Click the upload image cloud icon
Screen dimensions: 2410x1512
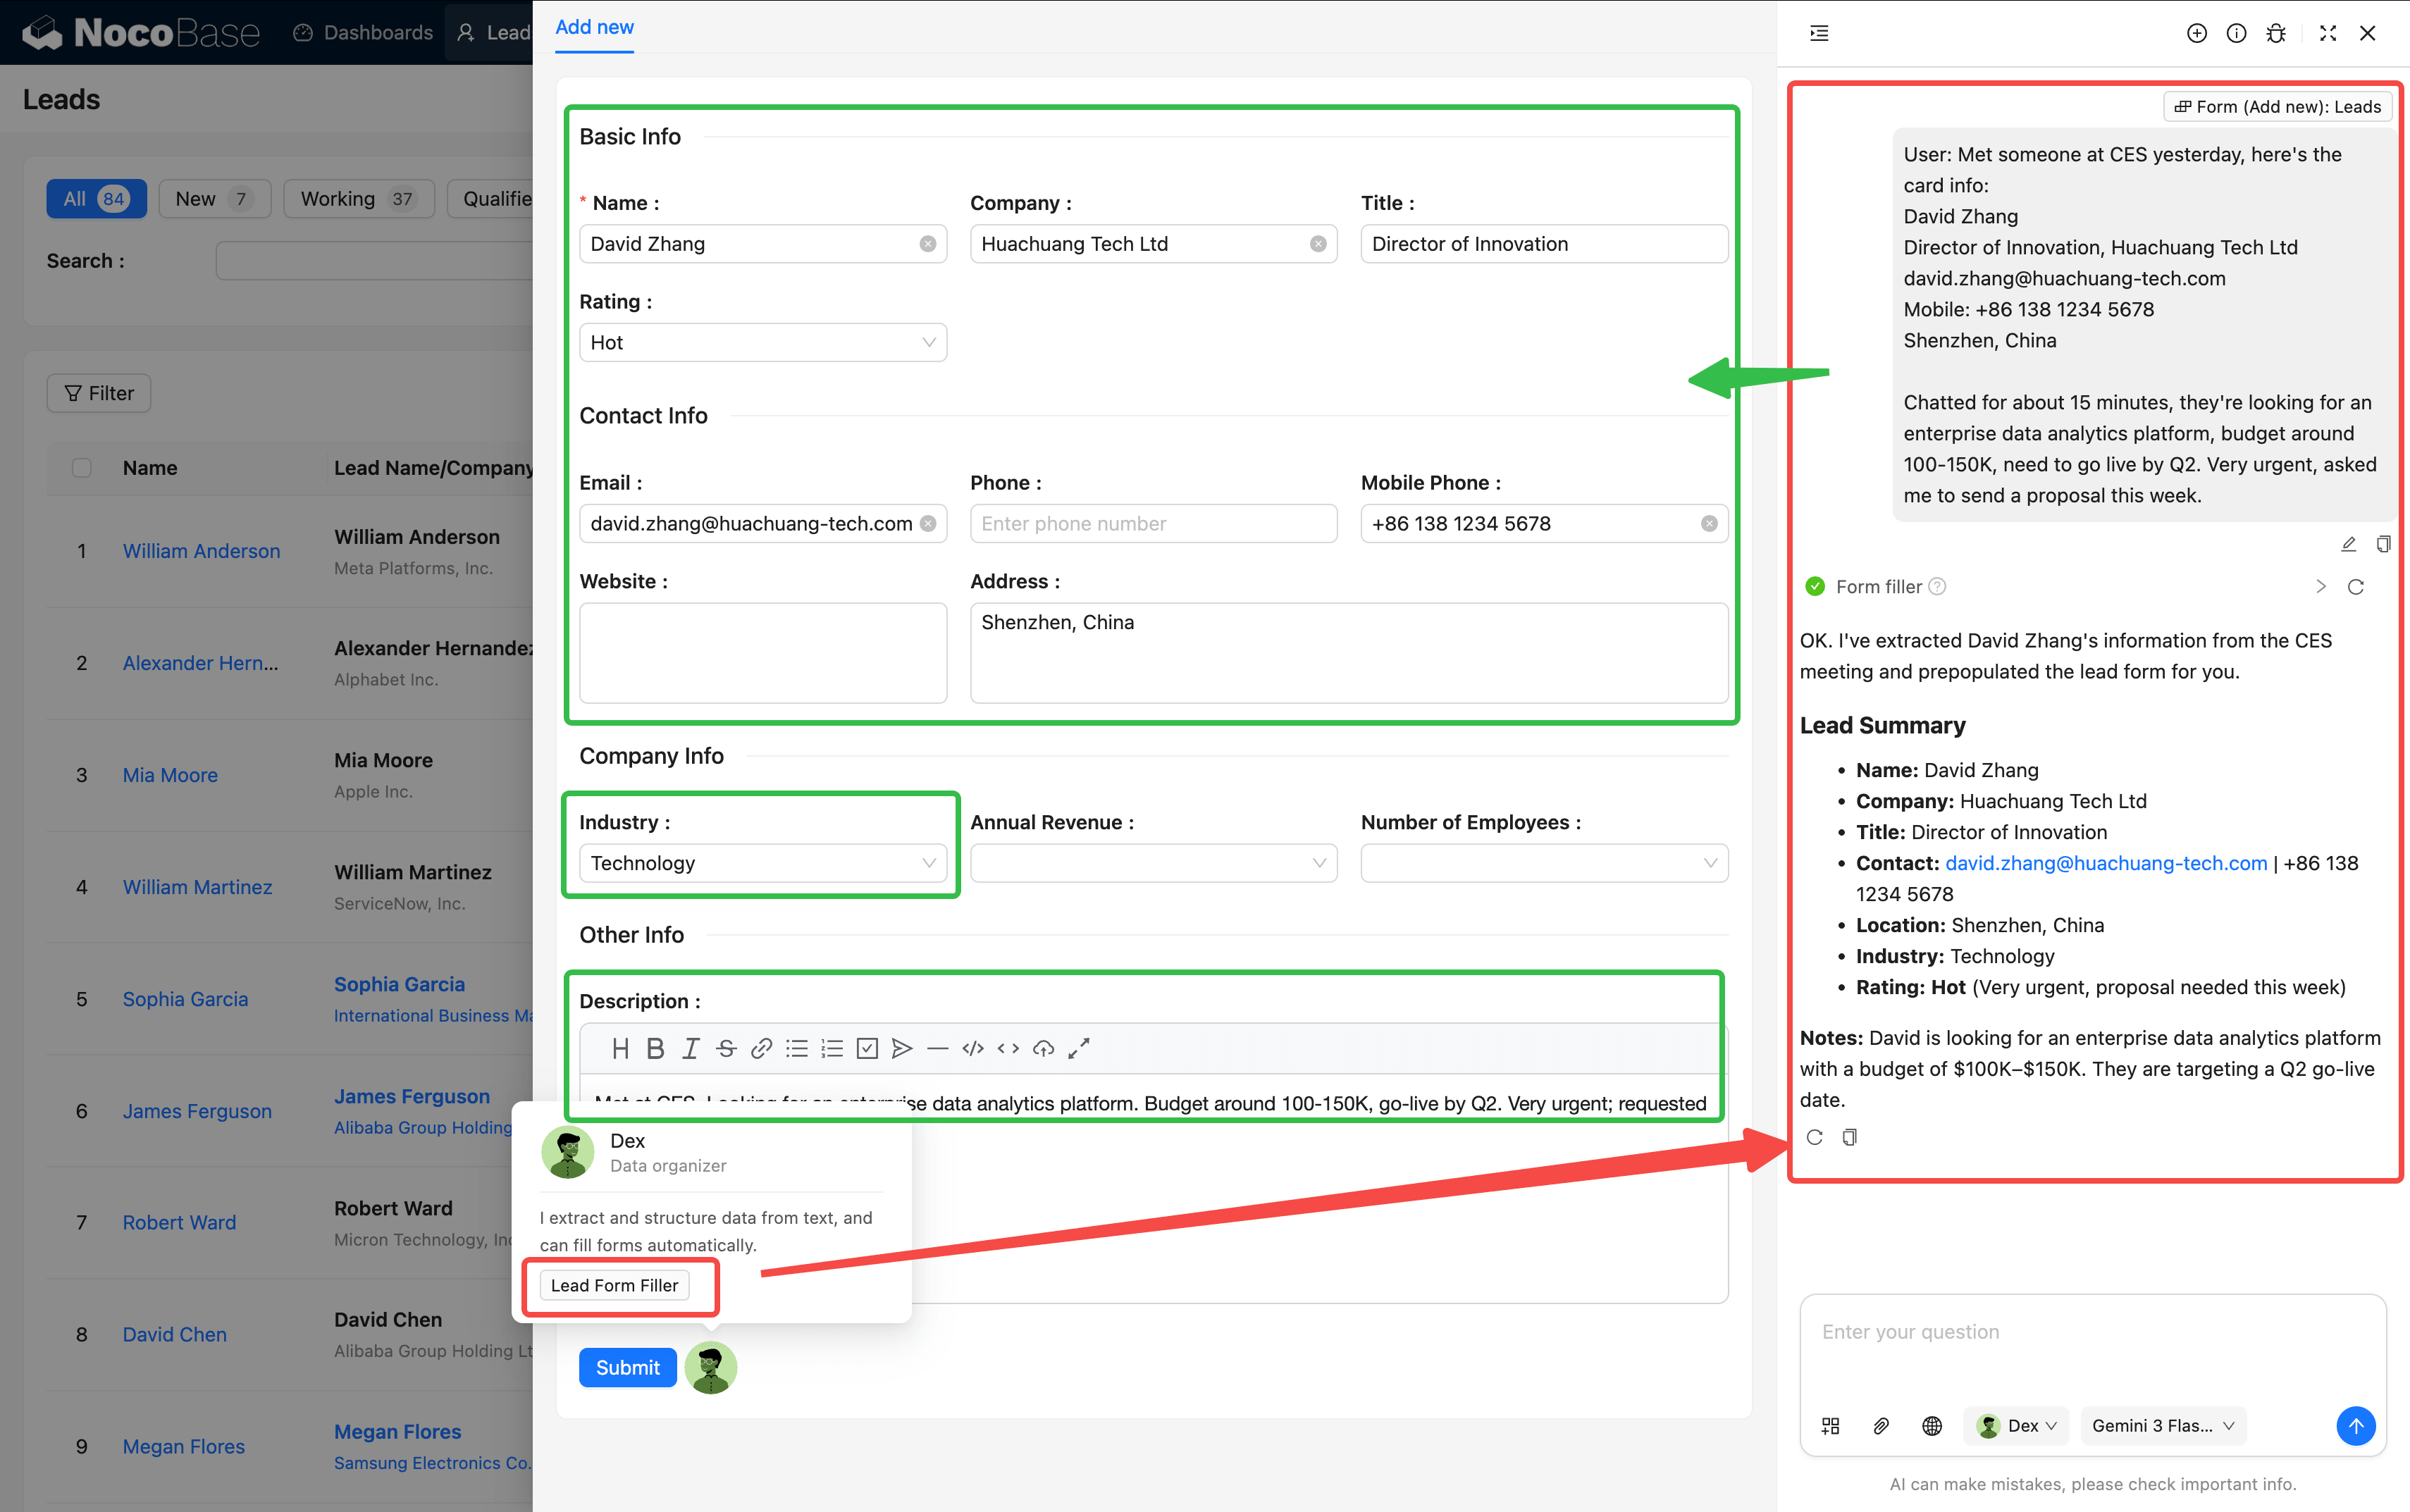coord(1043,1048)
